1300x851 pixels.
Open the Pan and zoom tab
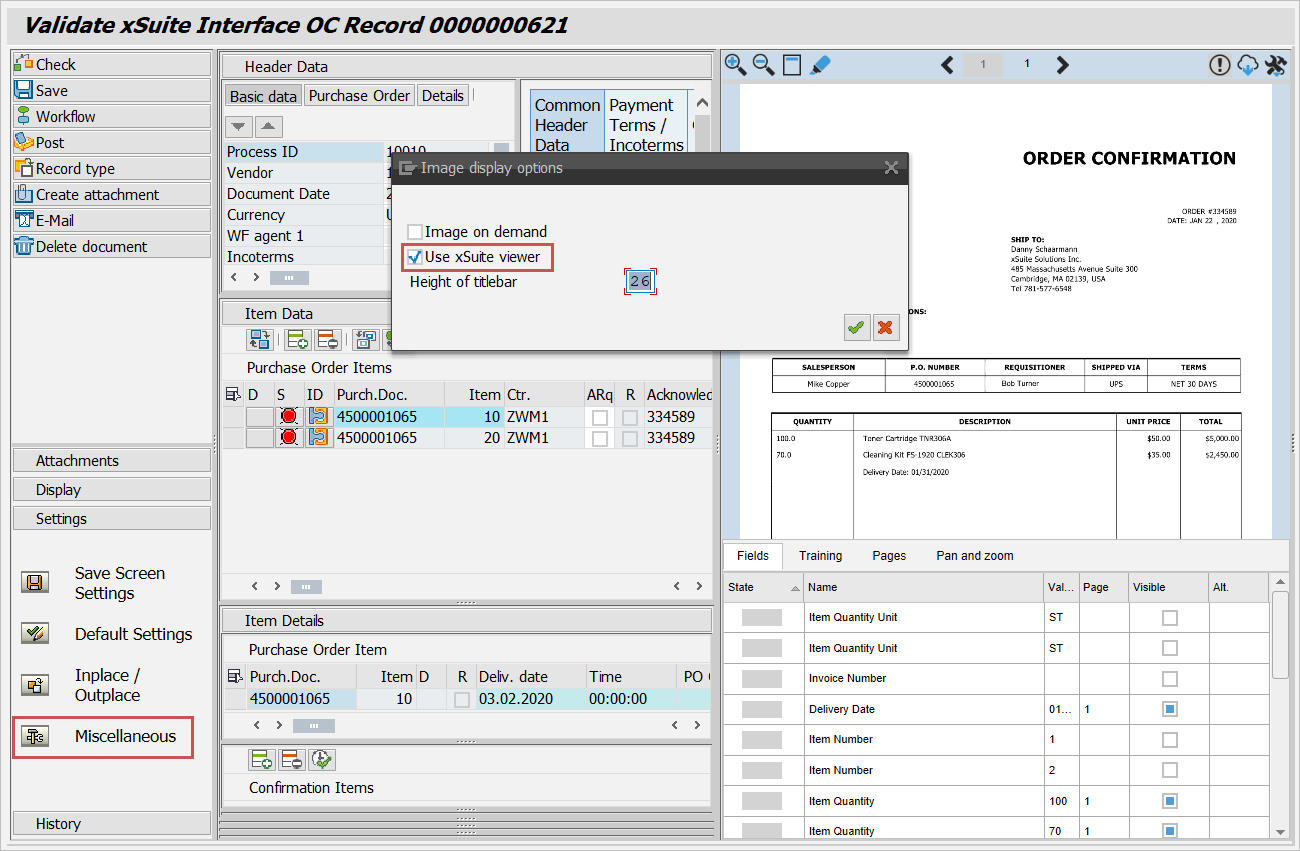point(974,556)
